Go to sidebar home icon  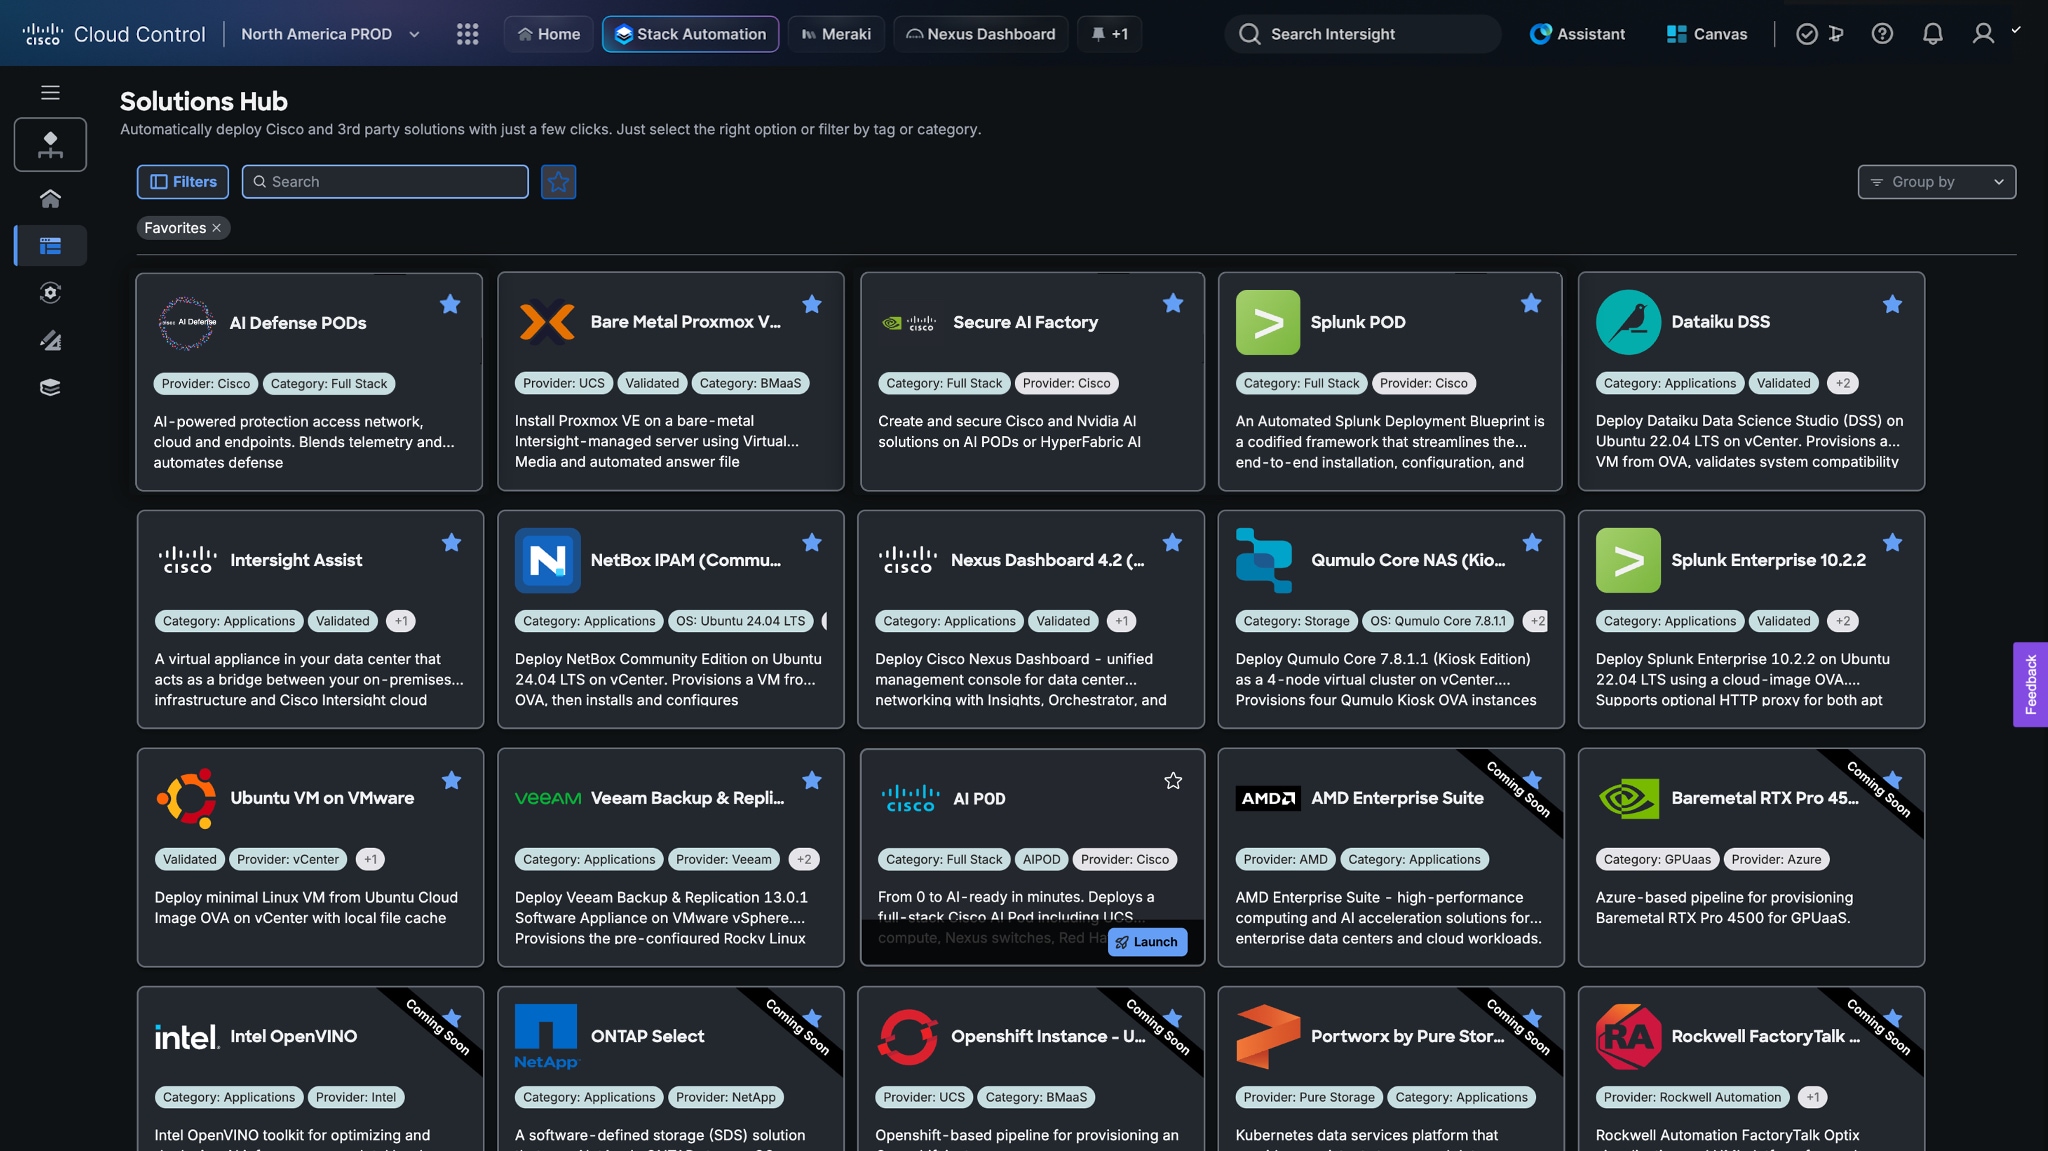click(x=50, y=198)
